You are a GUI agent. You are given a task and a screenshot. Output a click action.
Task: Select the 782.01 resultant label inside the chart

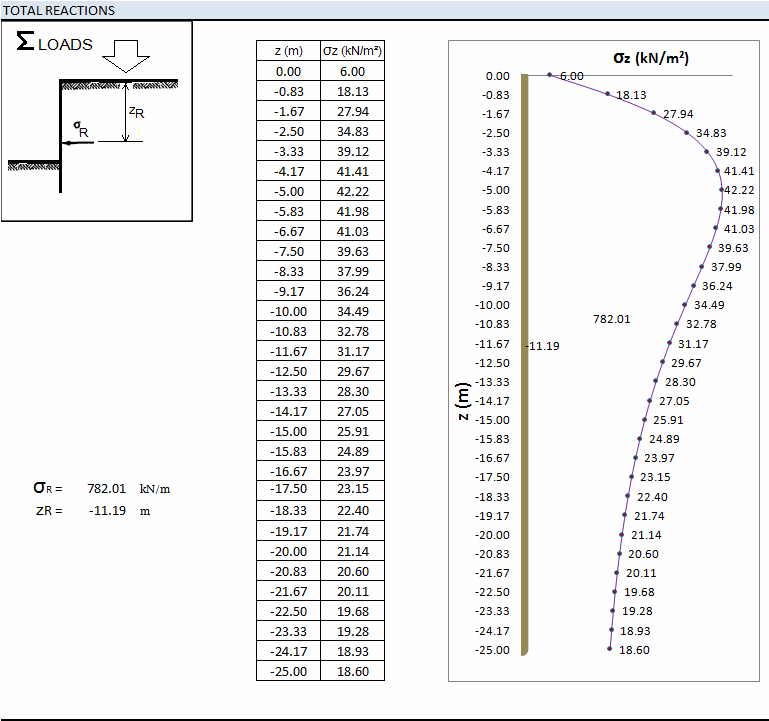click(x=612, y=319)
